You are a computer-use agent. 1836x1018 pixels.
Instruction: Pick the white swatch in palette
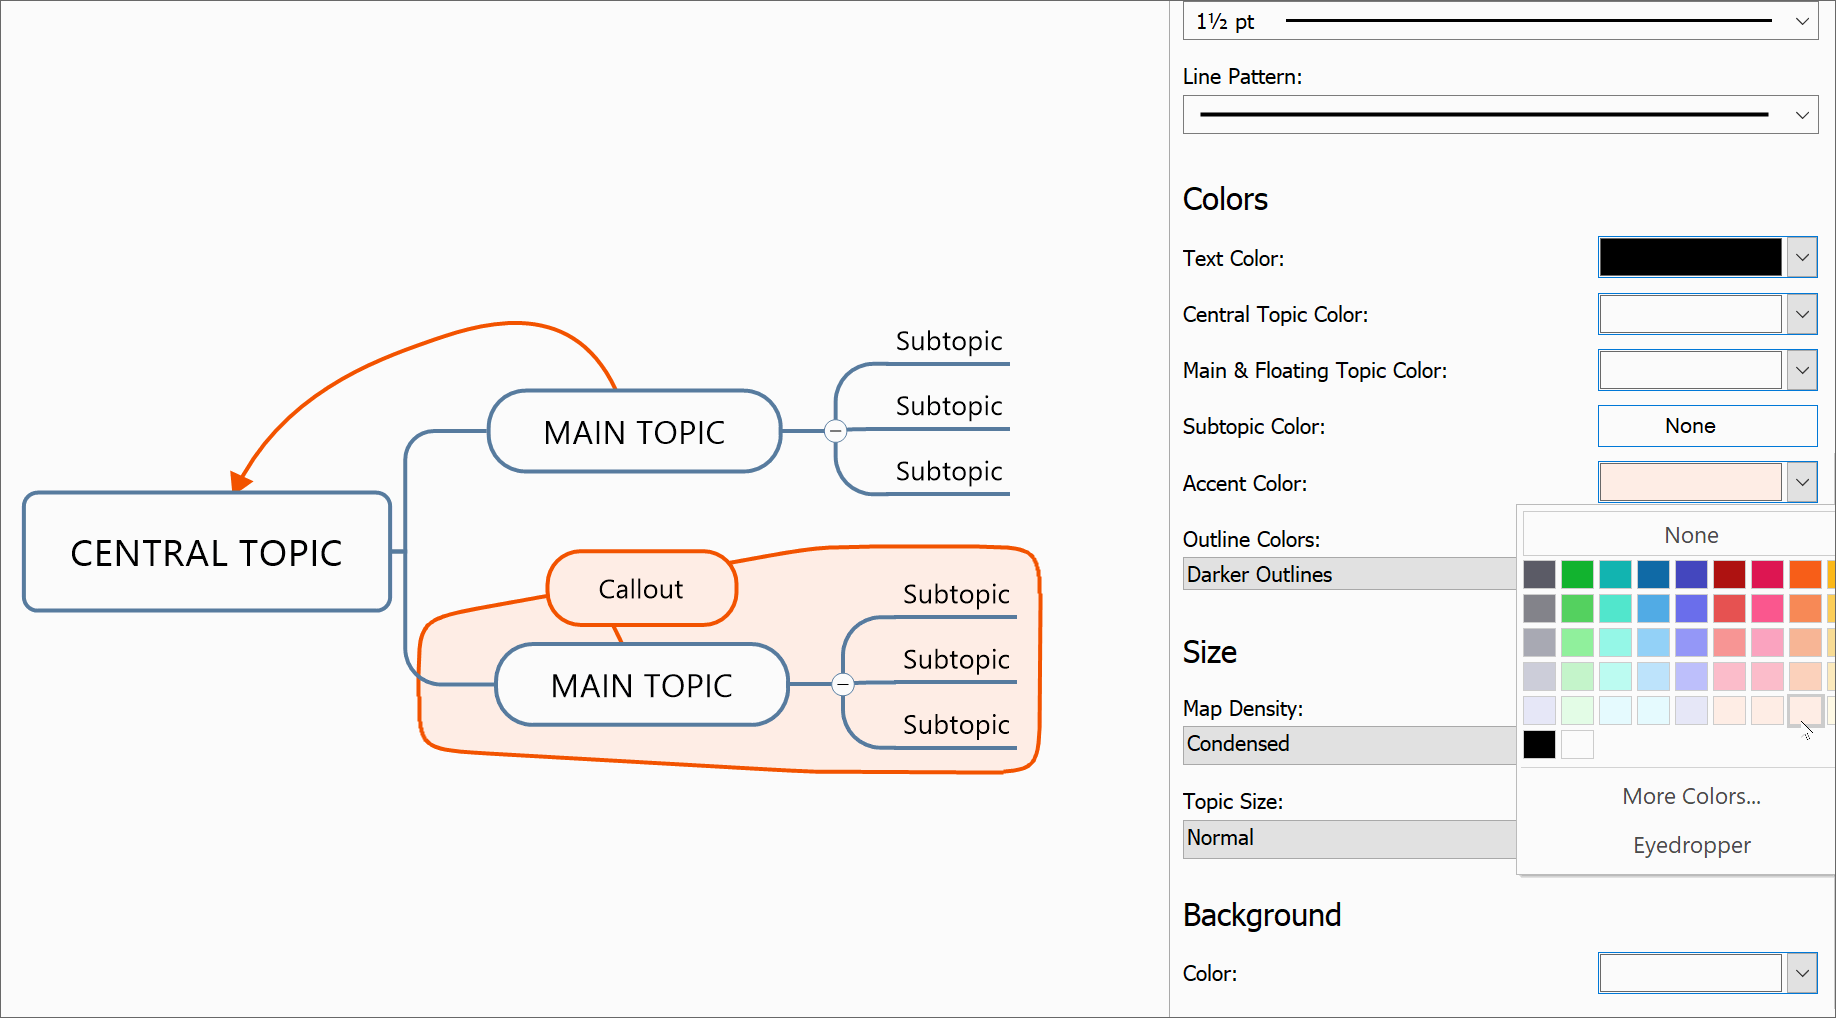1577,744
